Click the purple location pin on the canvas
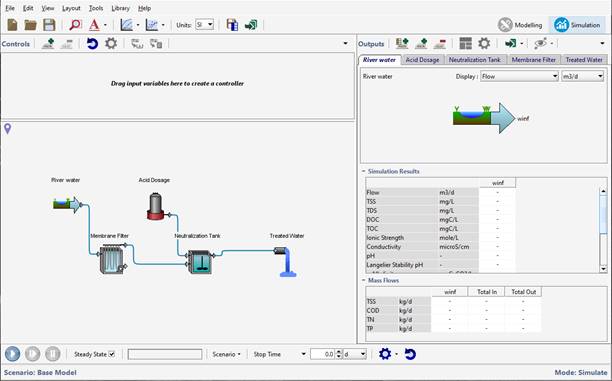612x381 pixels. (7, 128)
